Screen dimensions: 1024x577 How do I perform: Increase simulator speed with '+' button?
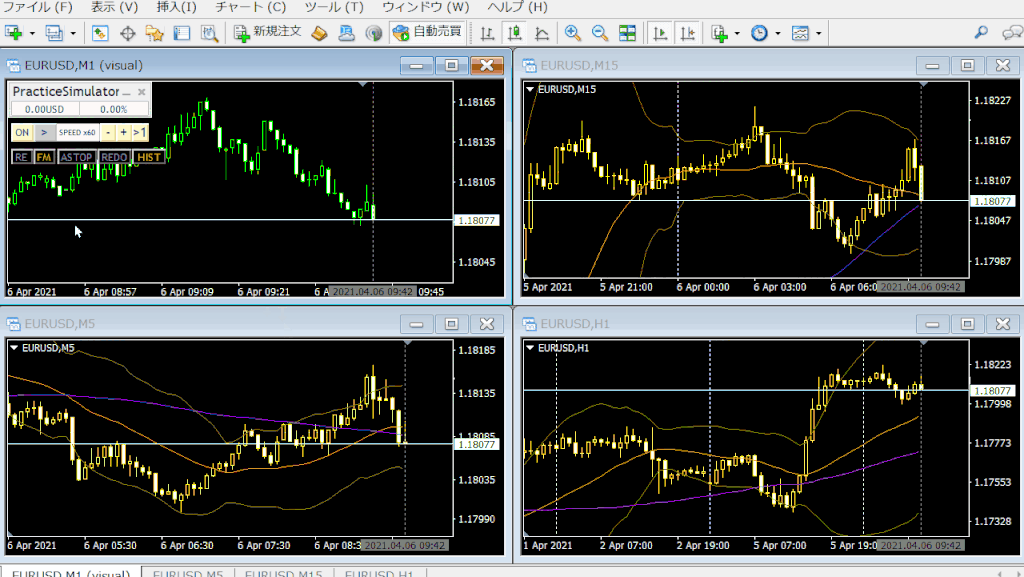123,133
